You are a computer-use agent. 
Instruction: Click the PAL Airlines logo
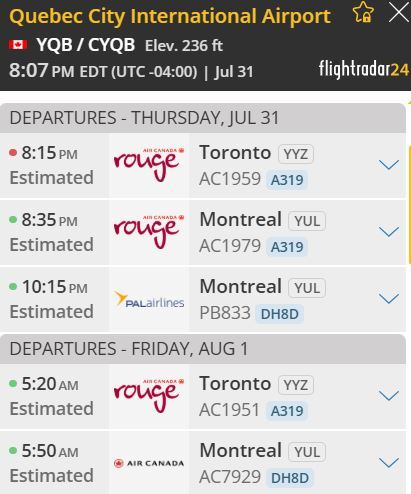(x=149, y=299)
